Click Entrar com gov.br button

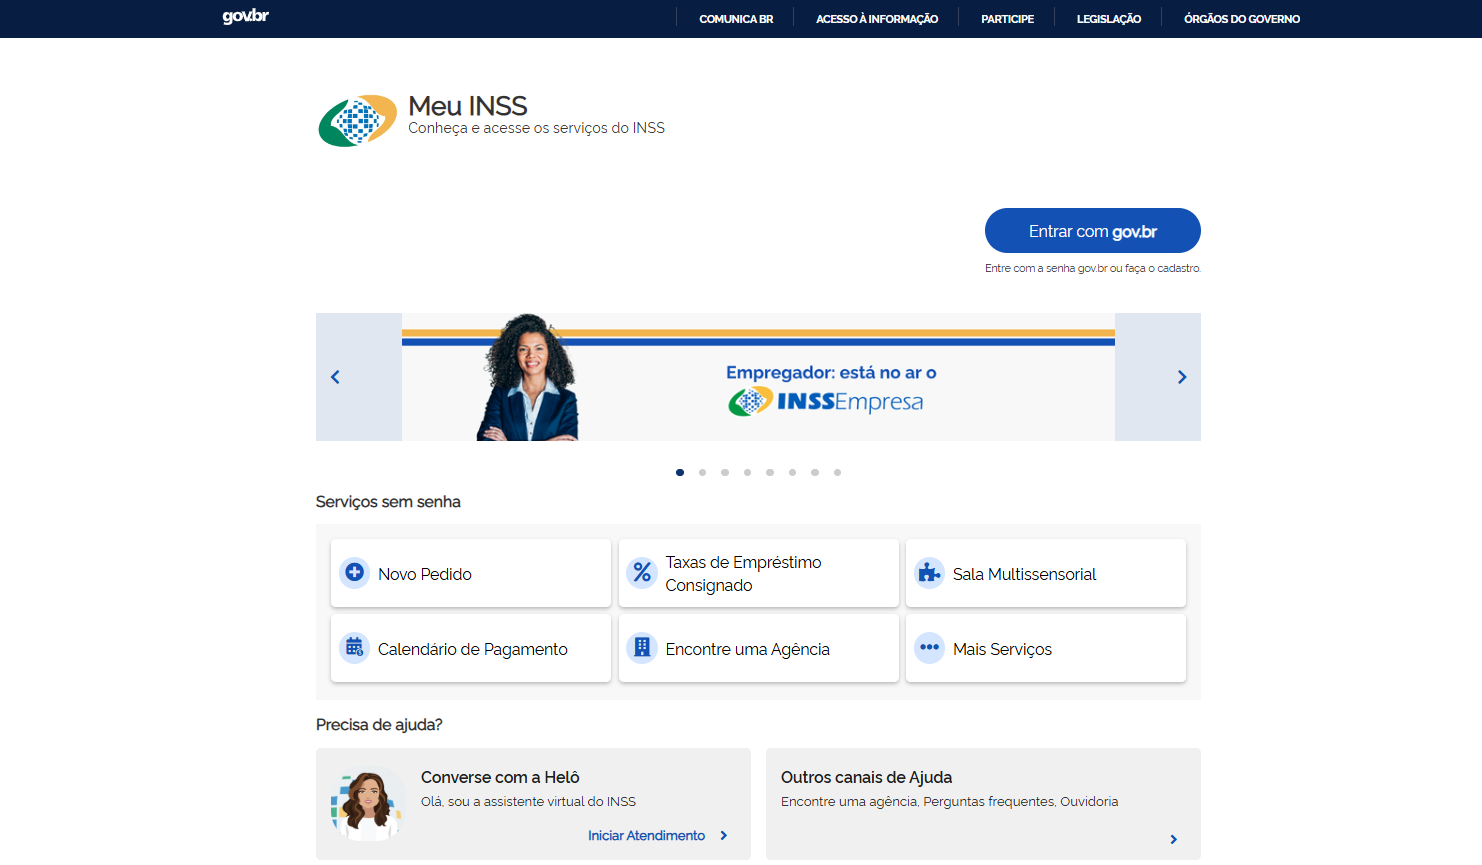(1093, 231)
